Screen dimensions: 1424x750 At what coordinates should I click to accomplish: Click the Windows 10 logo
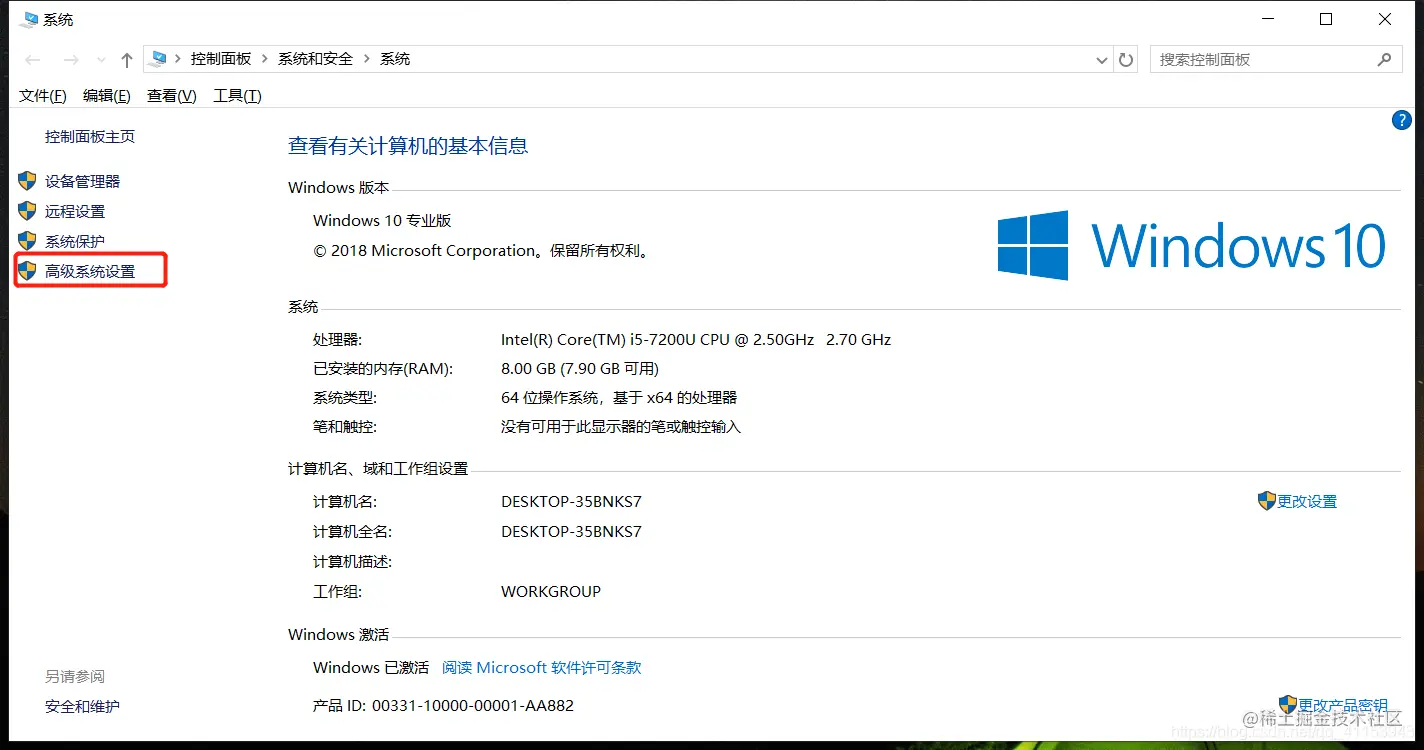1192,245
